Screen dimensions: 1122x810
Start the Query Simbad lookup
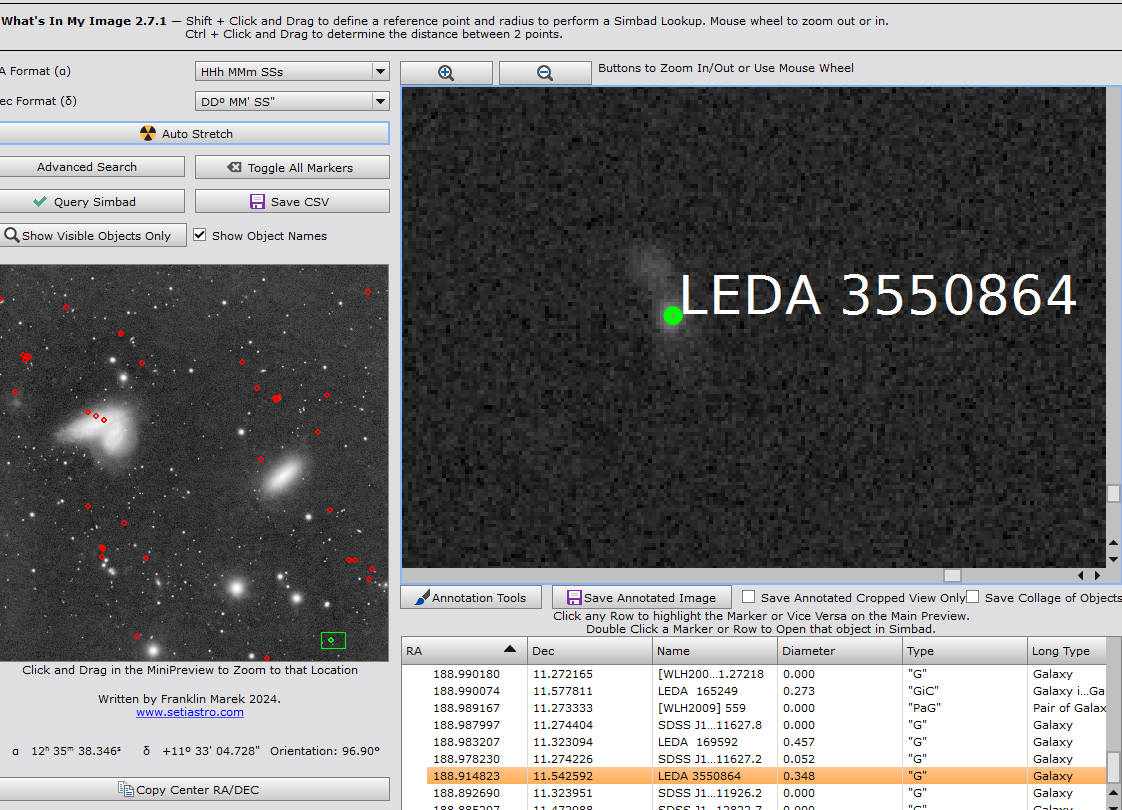(x=92, y=202)
